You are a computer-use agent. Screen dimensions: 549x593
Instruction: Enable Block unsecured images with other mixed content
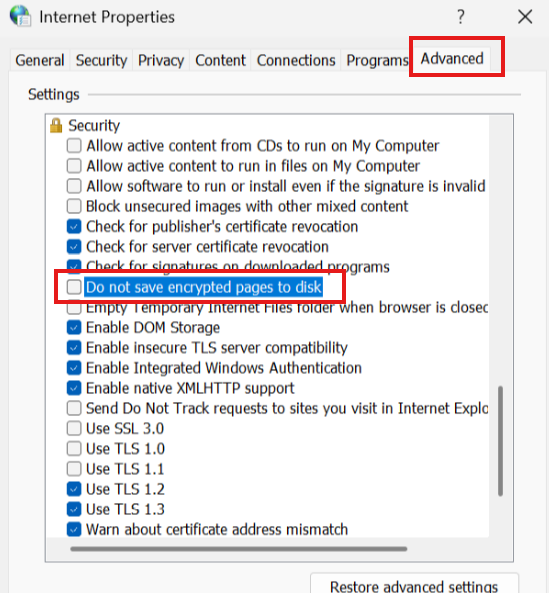(x=74, y=206)
